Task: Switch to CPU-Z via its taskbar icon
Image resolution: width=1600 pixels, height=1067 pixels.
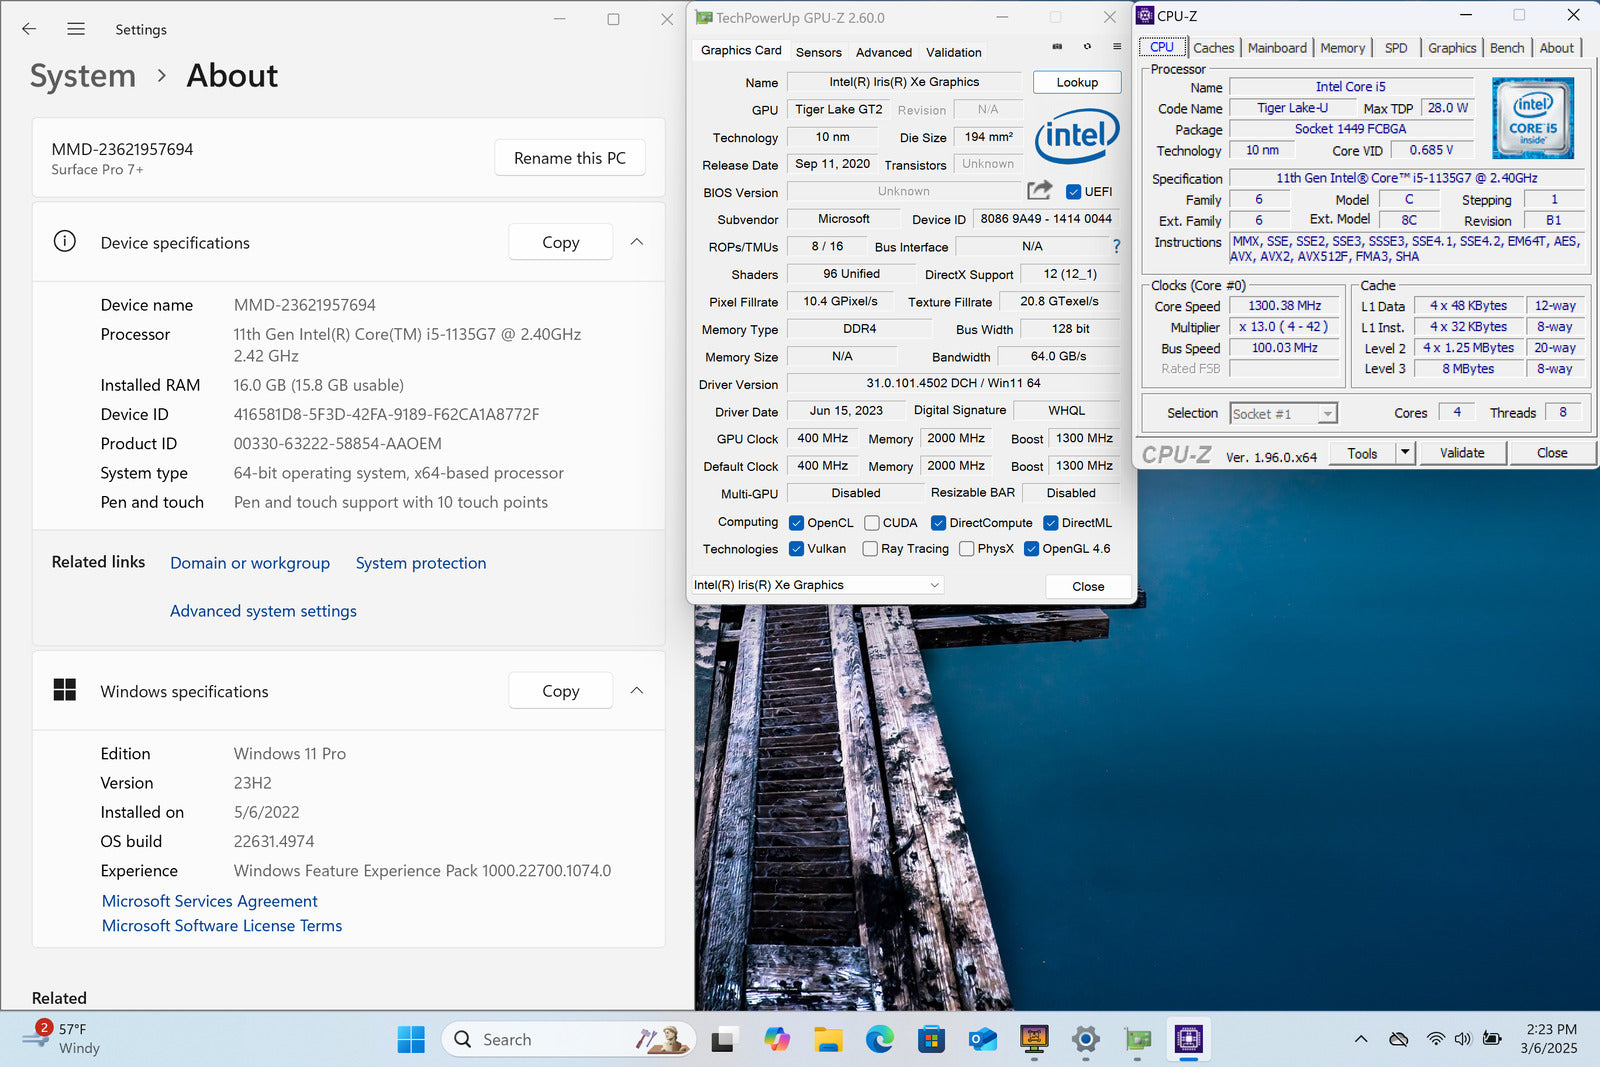Action: (x=1188, y=1040)
